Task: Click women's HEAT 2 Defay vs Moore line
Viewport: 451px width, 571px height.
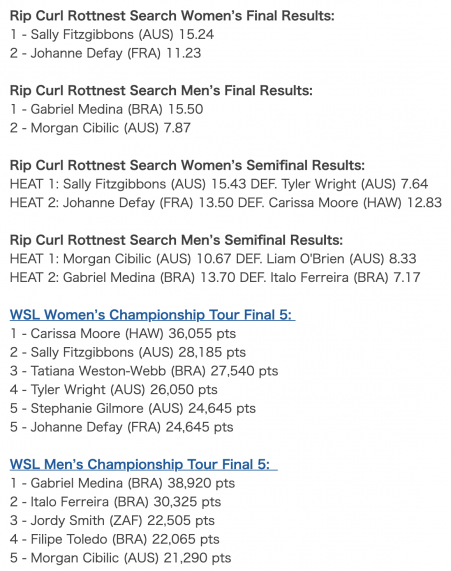Action: point(226,203)
